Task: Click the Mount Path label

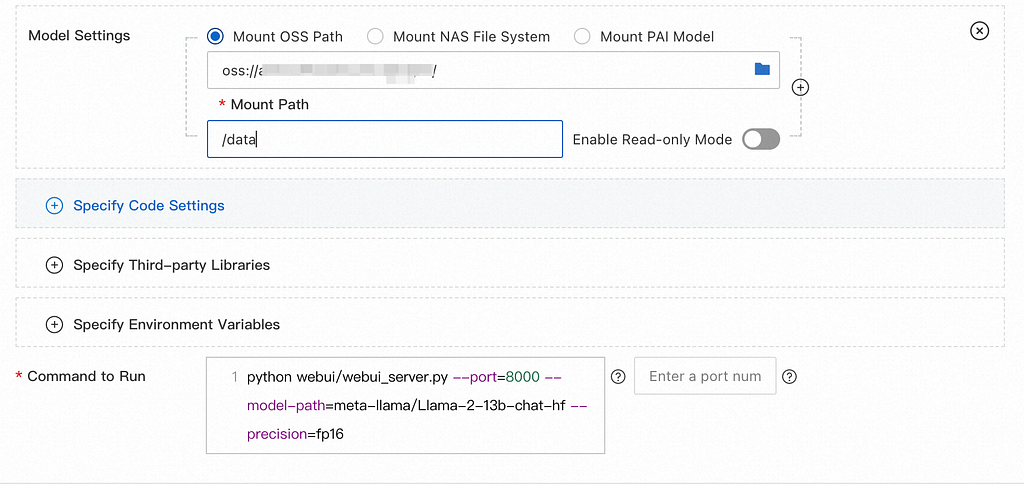Action: coord(269,104)
